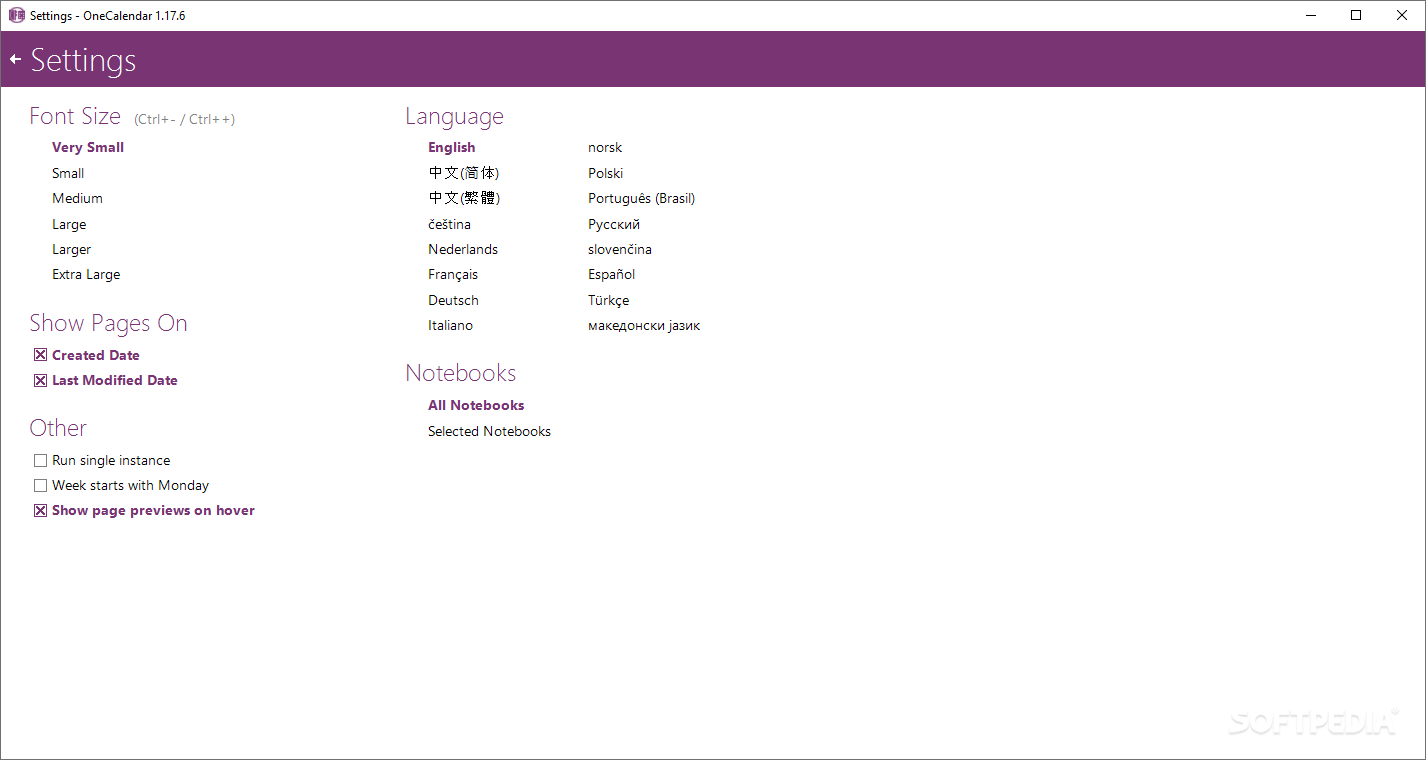
Task: Enable Week starts with Monday
Action: pyautogui.click(x=40, y=485)
